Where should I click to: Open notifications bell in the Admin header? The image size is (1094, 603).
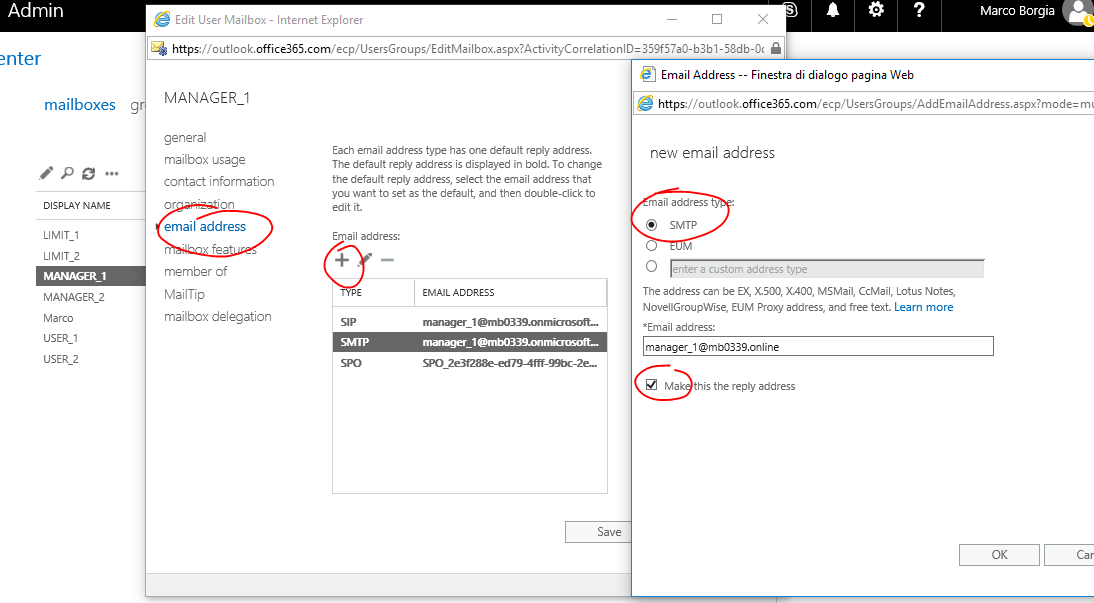coord(832,10)
